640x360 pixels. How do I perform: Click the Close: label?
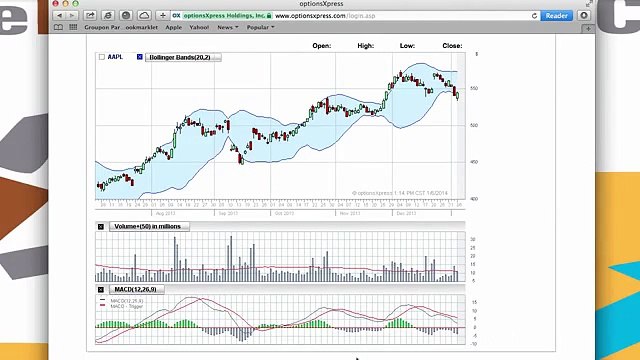pos(452,46)
